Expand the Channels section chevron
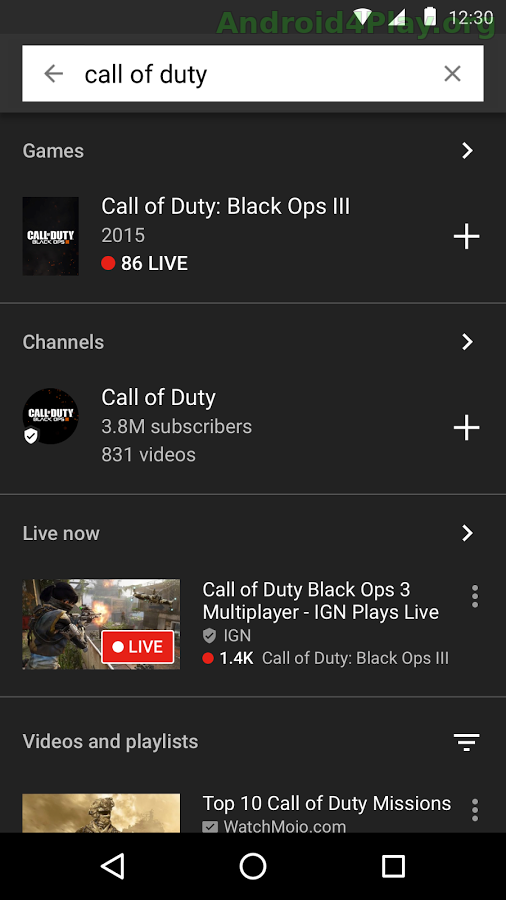Image resolution: width=506 pixels, height=900 pixels. tap(468, 342)
